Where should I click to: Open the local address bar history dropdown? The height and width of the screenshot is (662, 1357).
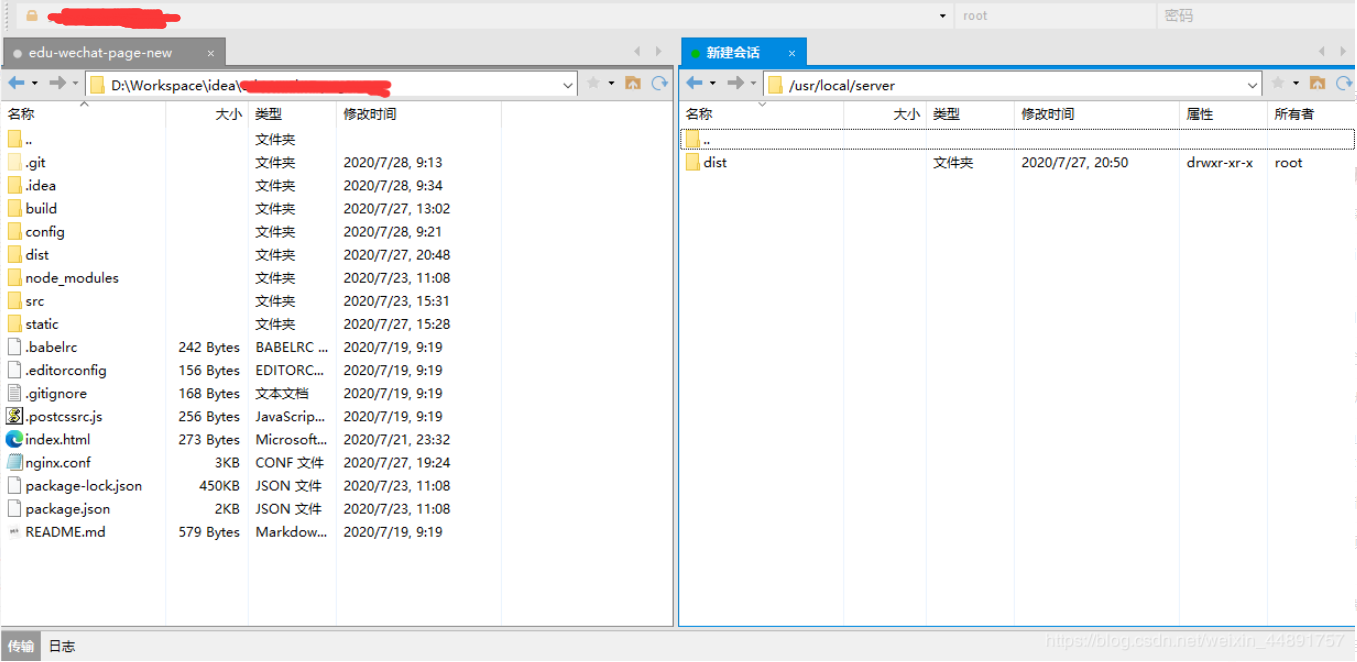pos(568,85)
